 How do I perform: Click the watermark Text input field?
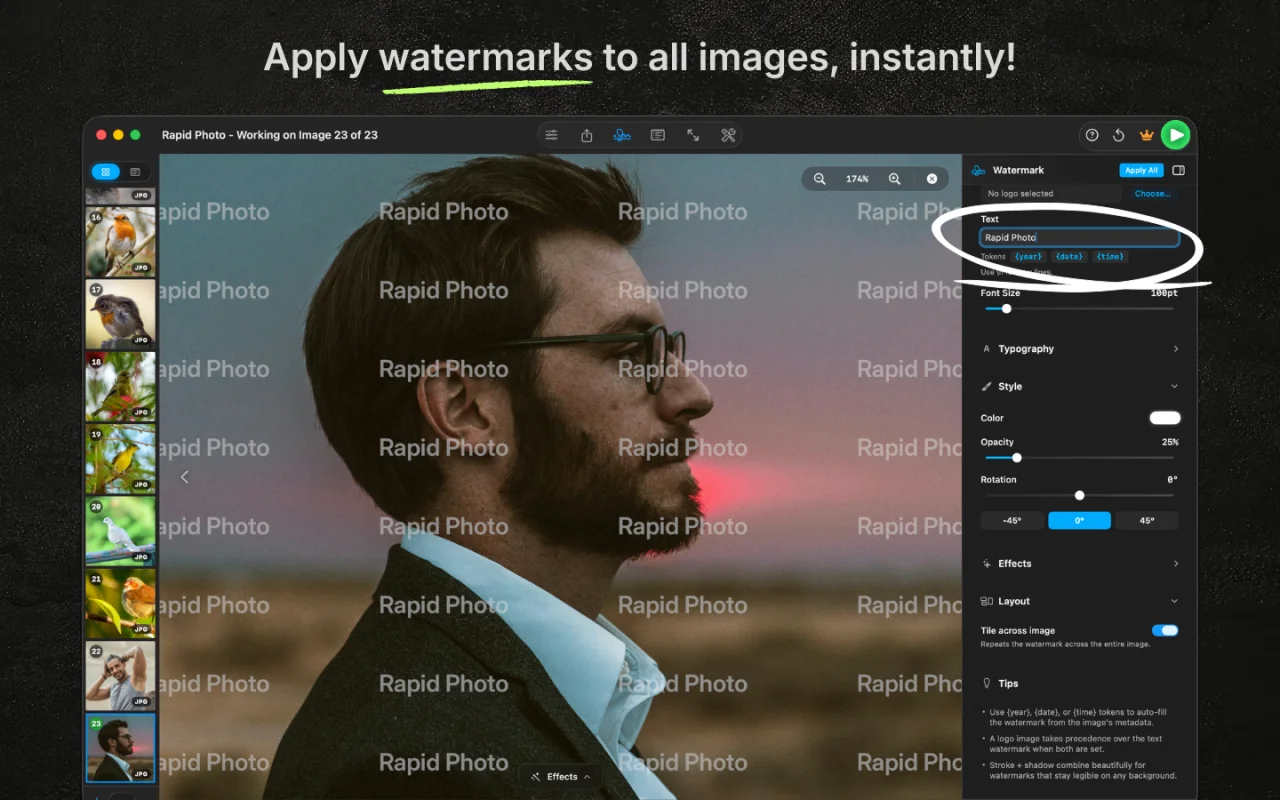pos(1079,237)
